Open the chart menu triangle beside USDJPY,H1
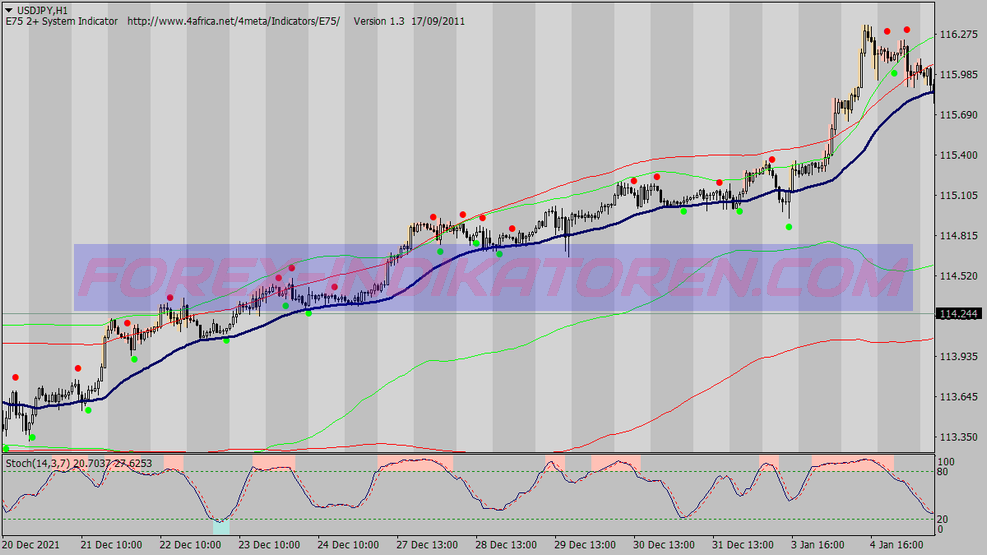 9,11
